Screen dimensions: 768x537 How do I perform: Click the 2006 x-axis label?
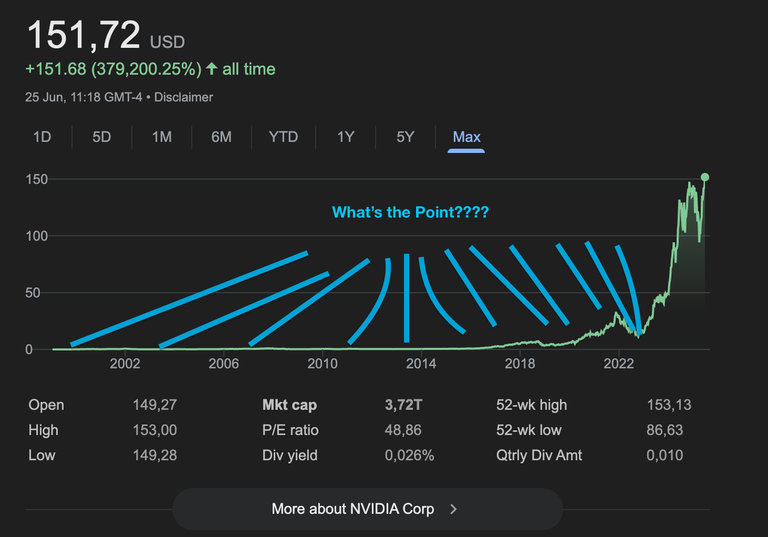[223, 364]
